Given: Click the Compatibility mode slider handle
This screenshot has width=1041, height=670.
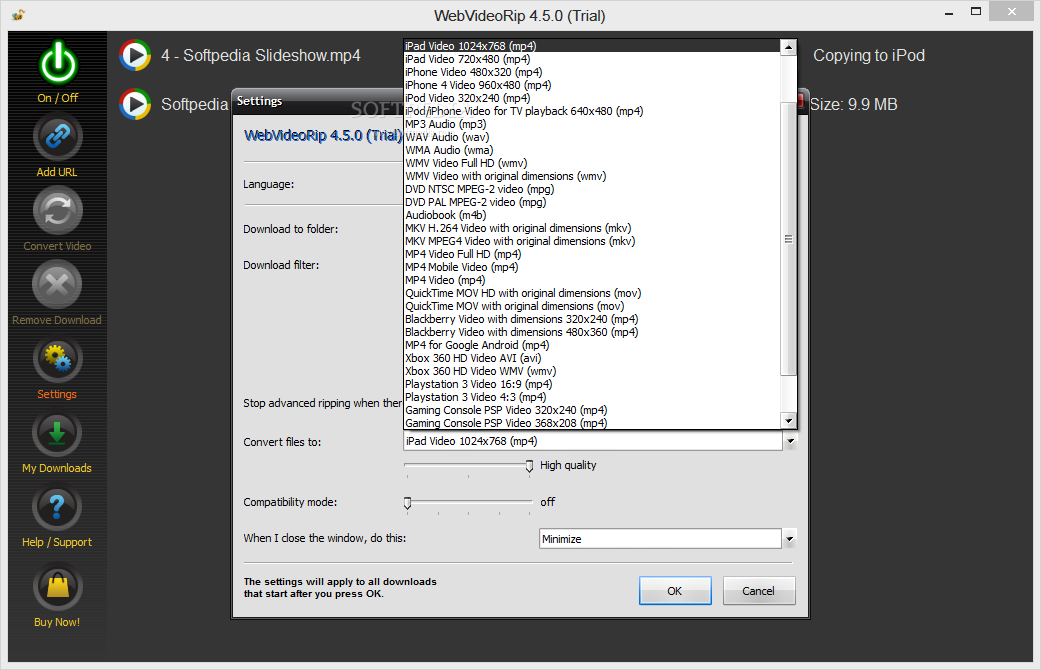Looking at the screenshot, I should coord(408,503).
